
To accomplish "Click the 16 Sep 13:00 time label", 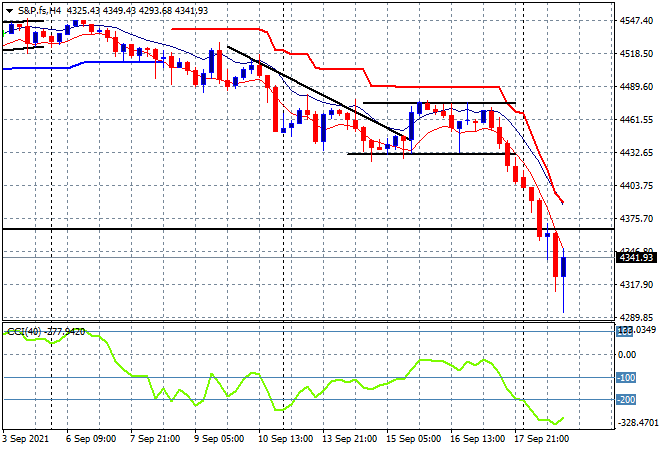I will point(477,439).
